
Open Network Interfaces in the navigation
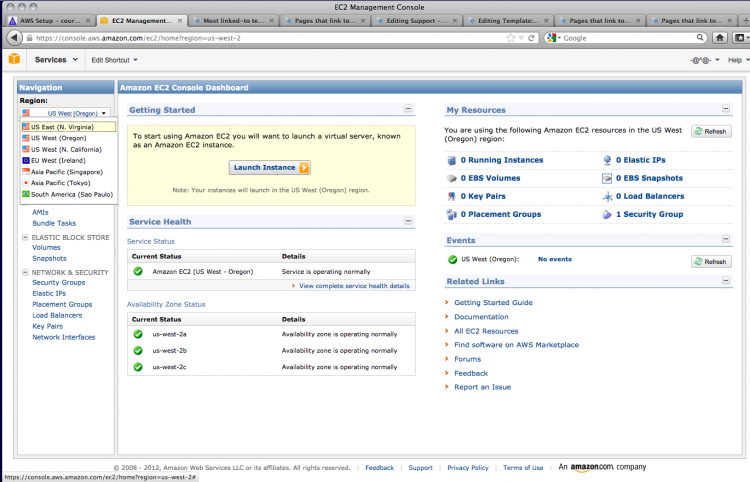coord(64,337)
